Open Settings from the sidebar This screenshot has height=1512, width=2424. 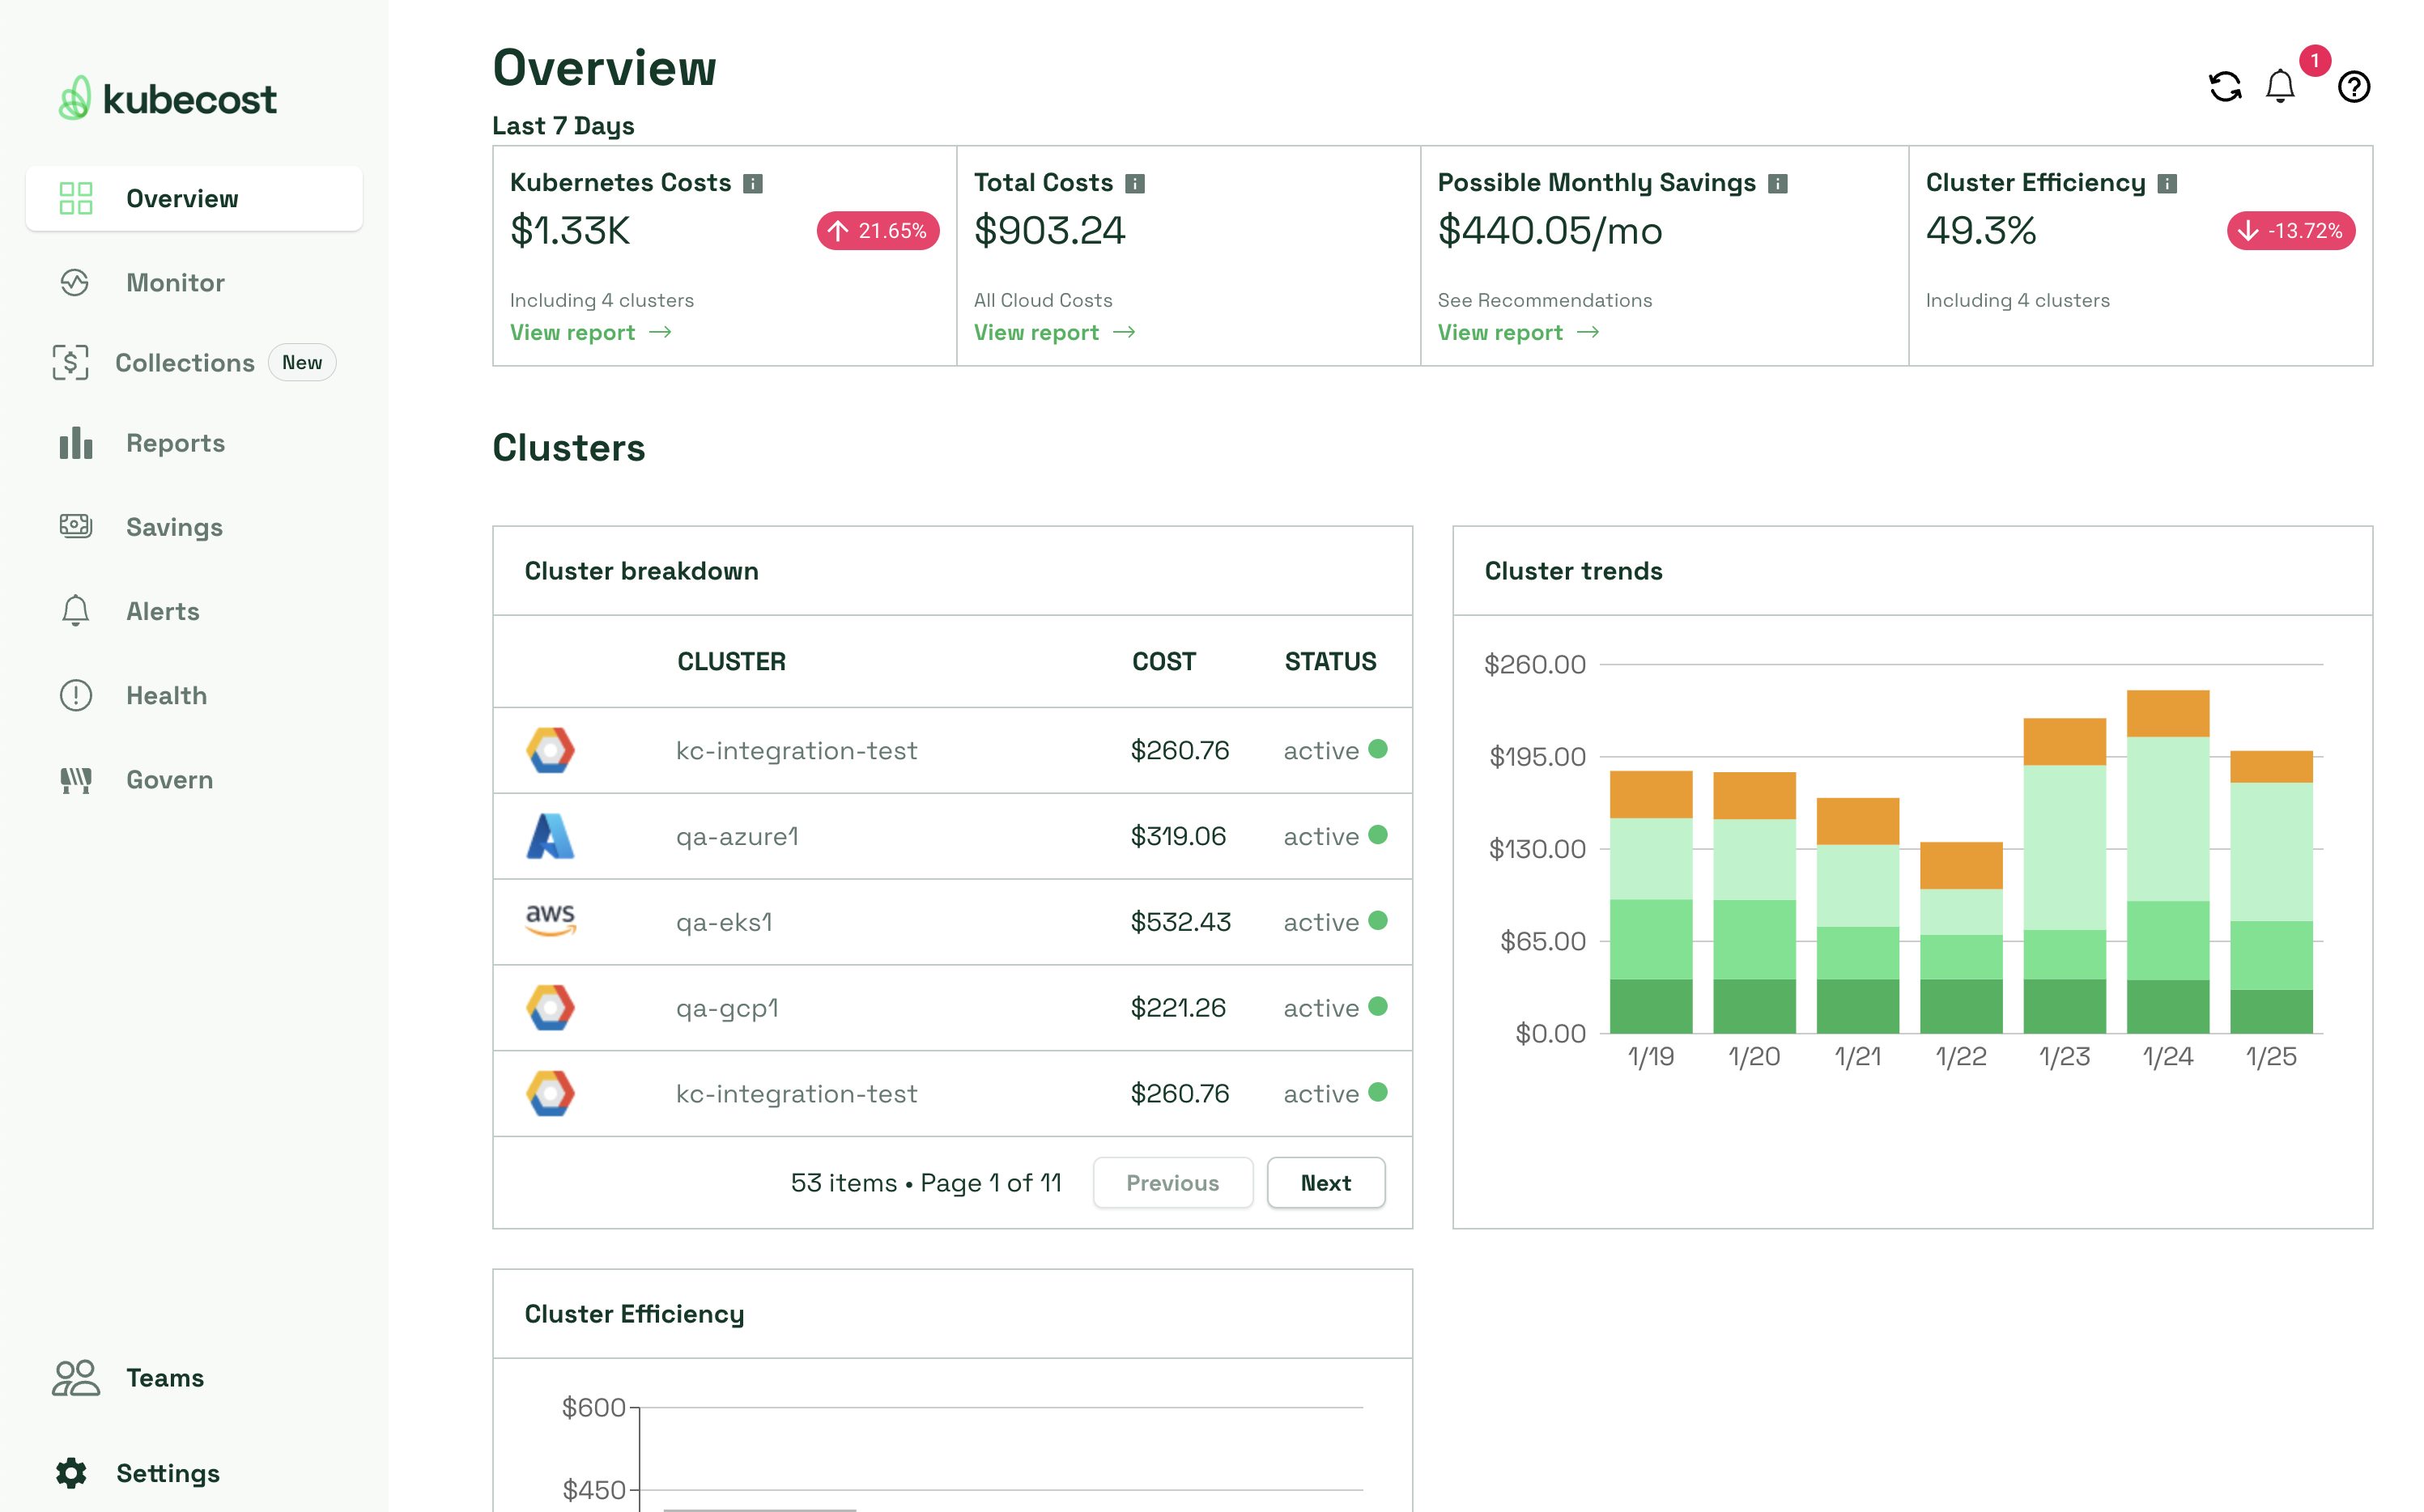(x=167, y=1472)
